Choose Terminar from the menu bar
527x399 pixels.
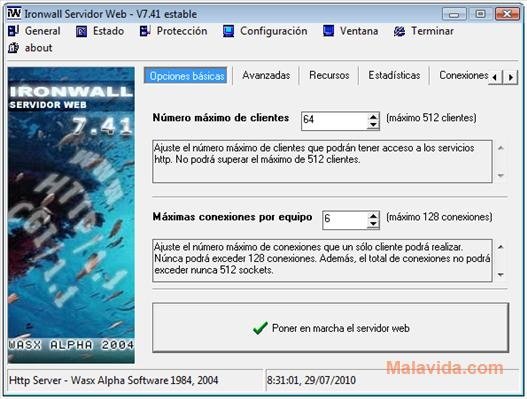pyautogui.click(x=433, y=31)
